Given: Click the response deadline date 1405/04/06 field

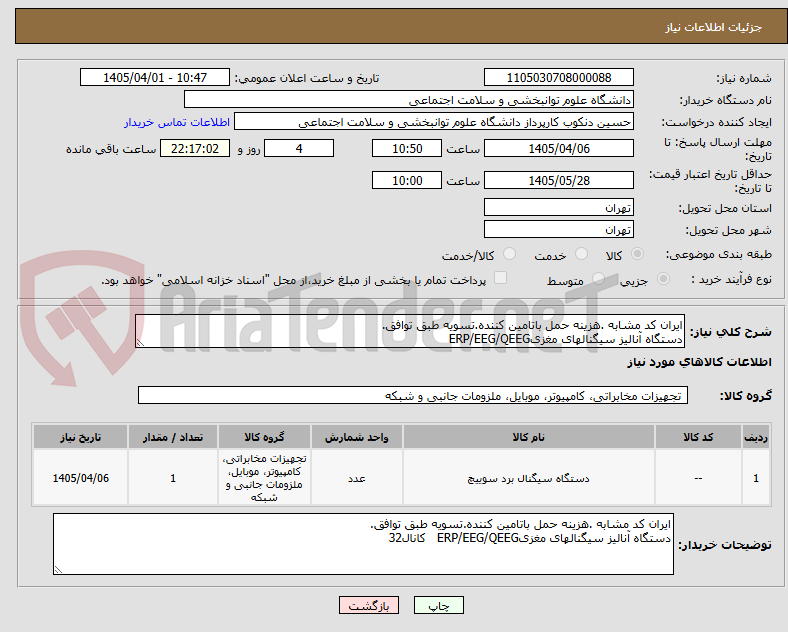Looking at the screenshot, I should click(x=559, y=148).
